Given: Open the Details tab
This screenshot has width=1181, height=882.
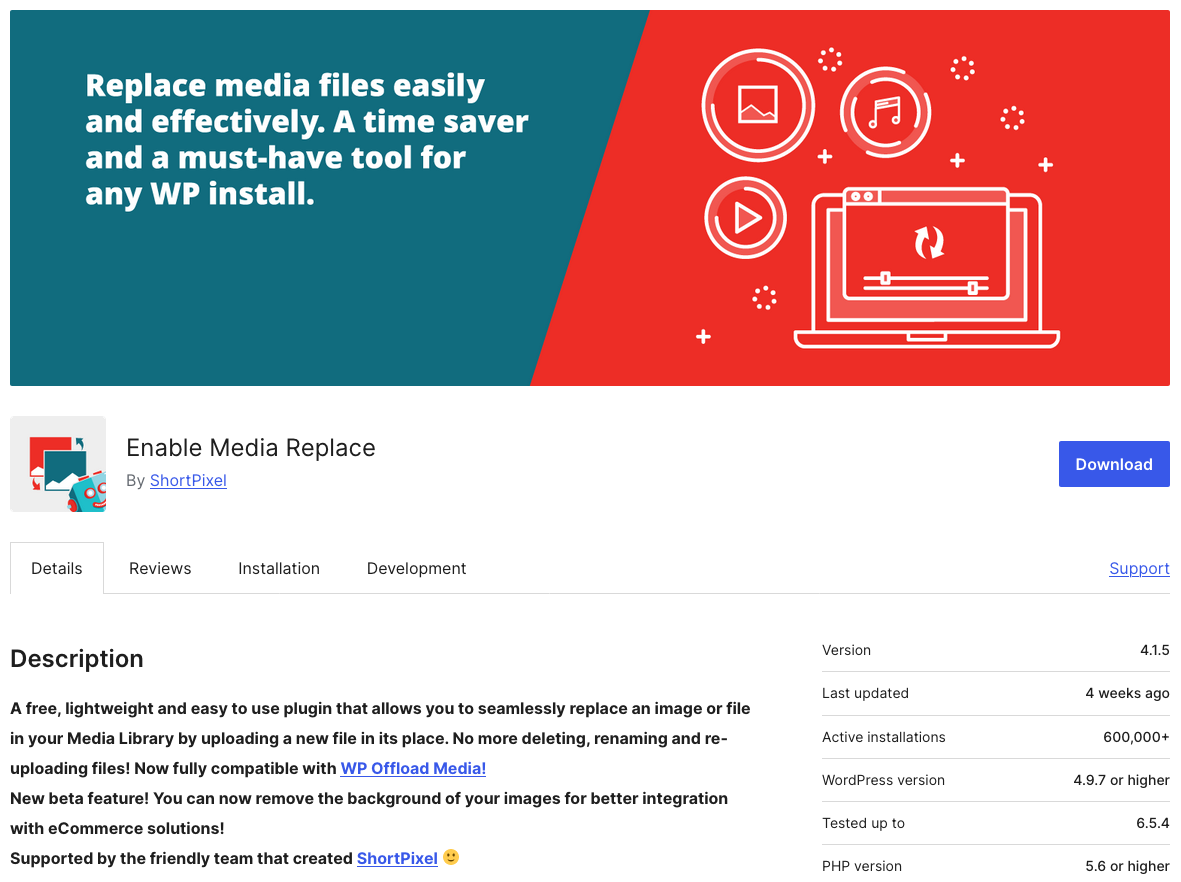Looking at the screenshot, I should (57, 568).
